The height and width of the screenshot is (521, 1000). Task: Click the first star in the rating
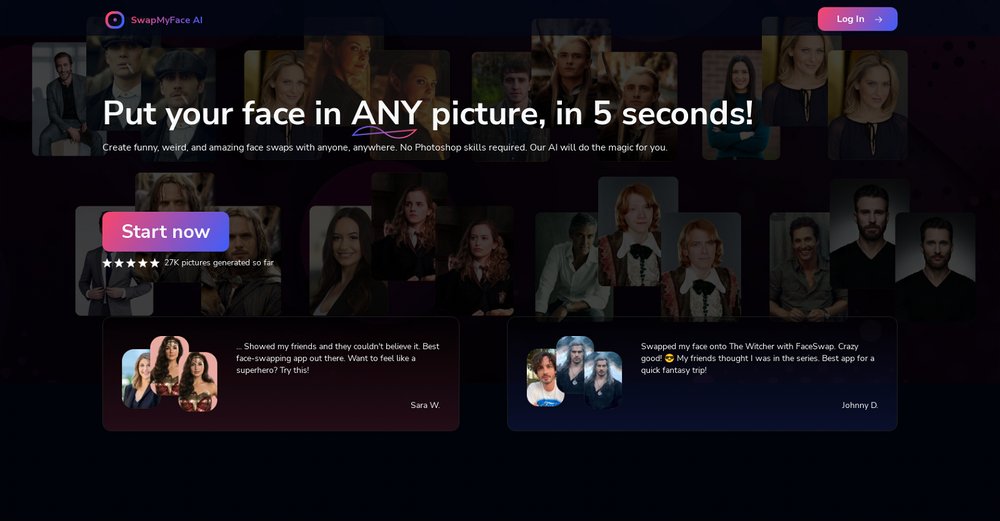click(107, 263)
